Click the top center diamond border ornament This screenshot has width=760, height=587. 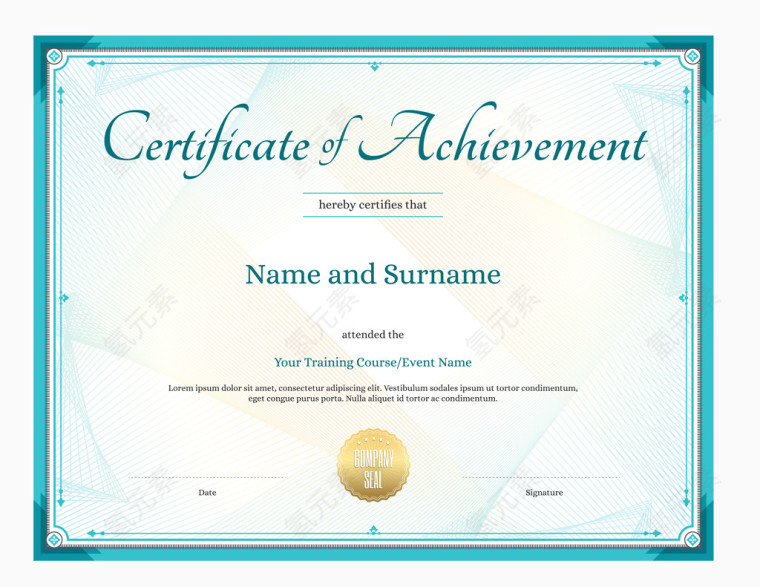(x=373, y=66)
